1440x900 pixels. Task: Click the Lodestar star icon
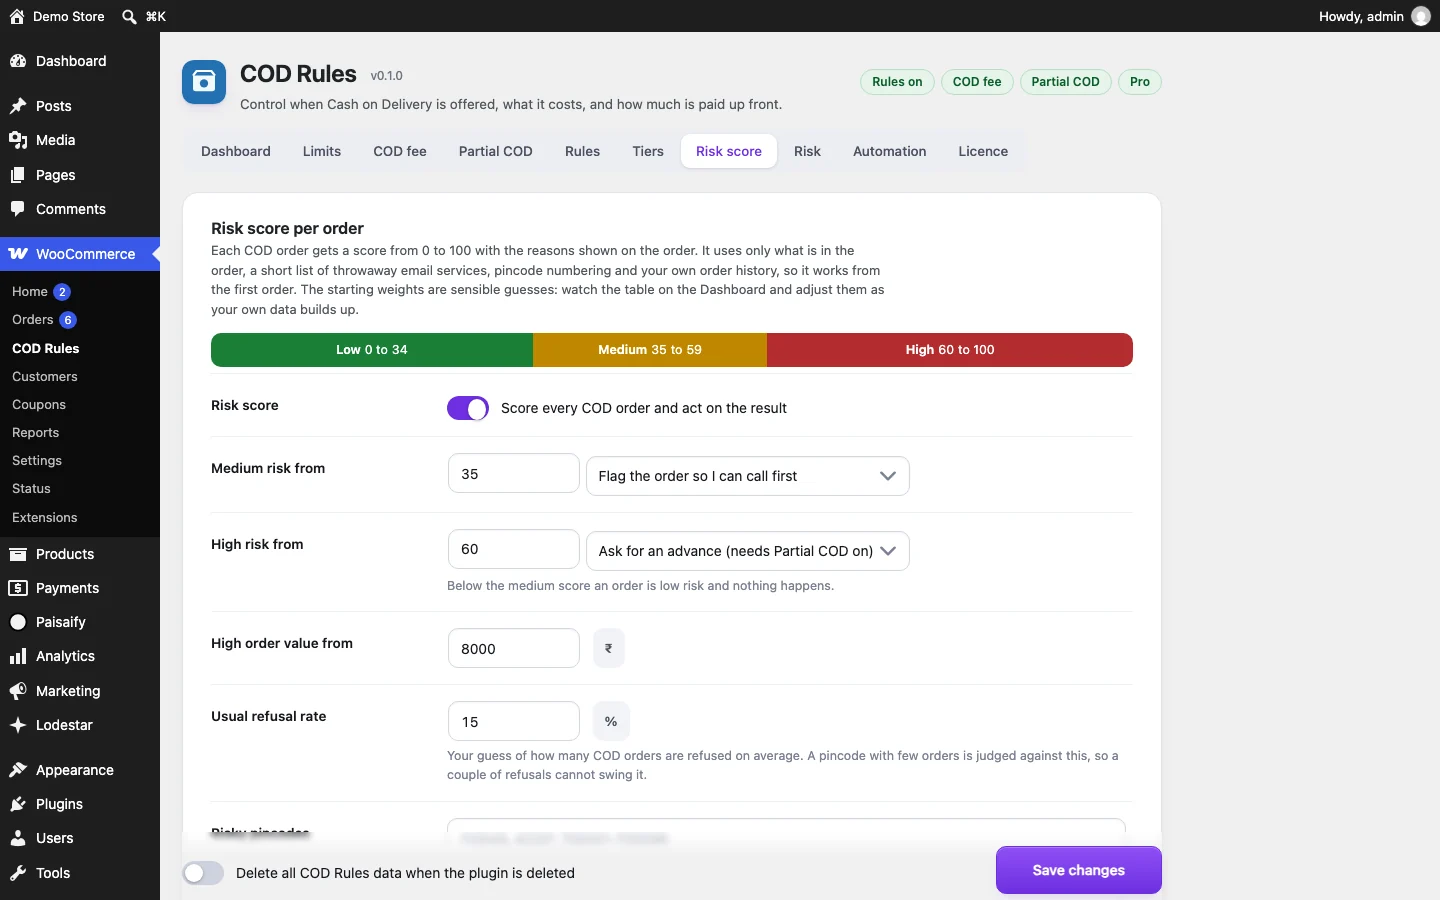pos(18,725)
